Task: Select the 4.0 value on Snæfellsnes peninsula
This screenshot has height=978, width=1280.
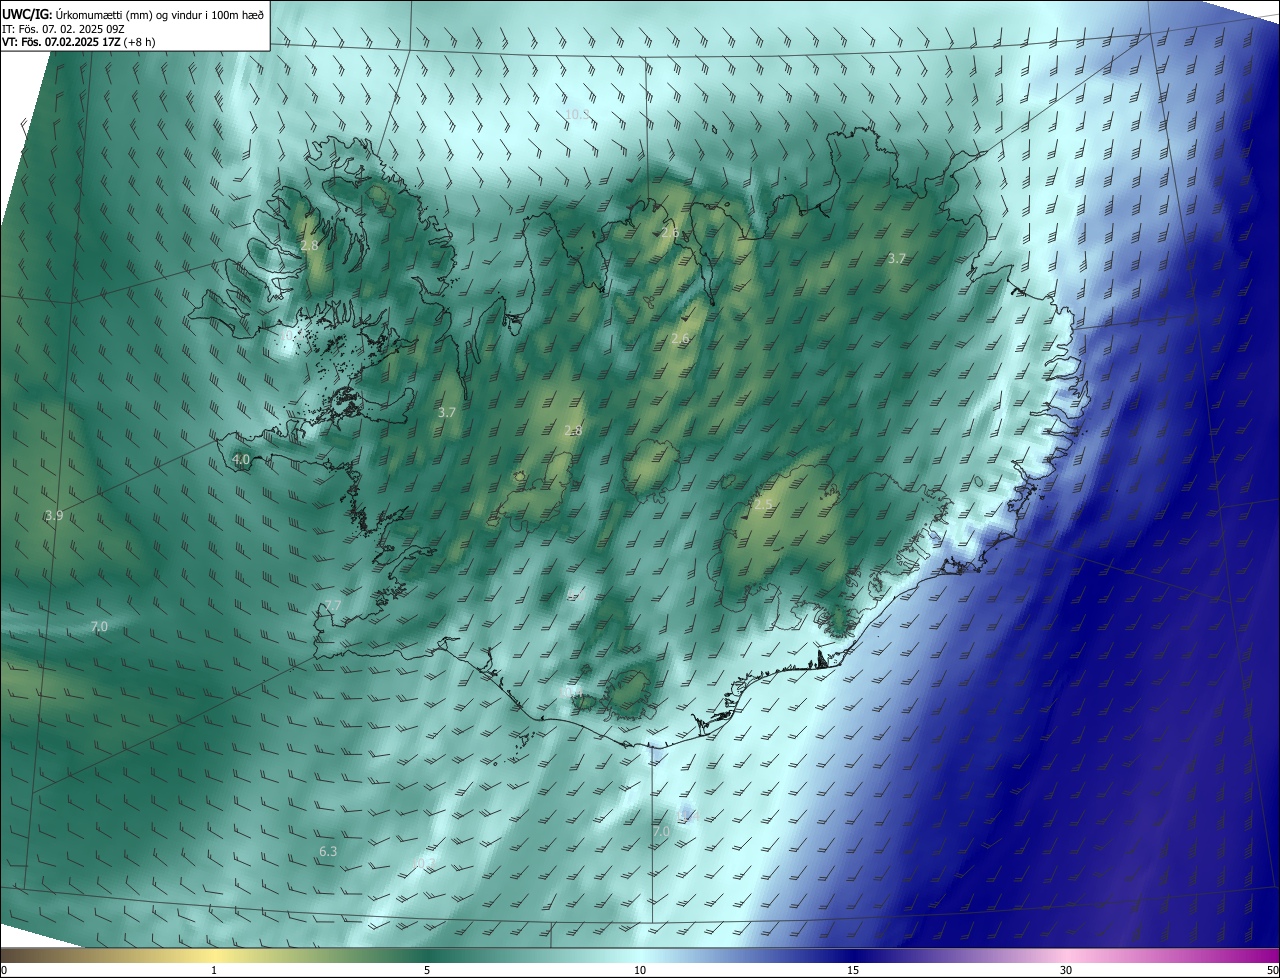Action: click(241, 460)
